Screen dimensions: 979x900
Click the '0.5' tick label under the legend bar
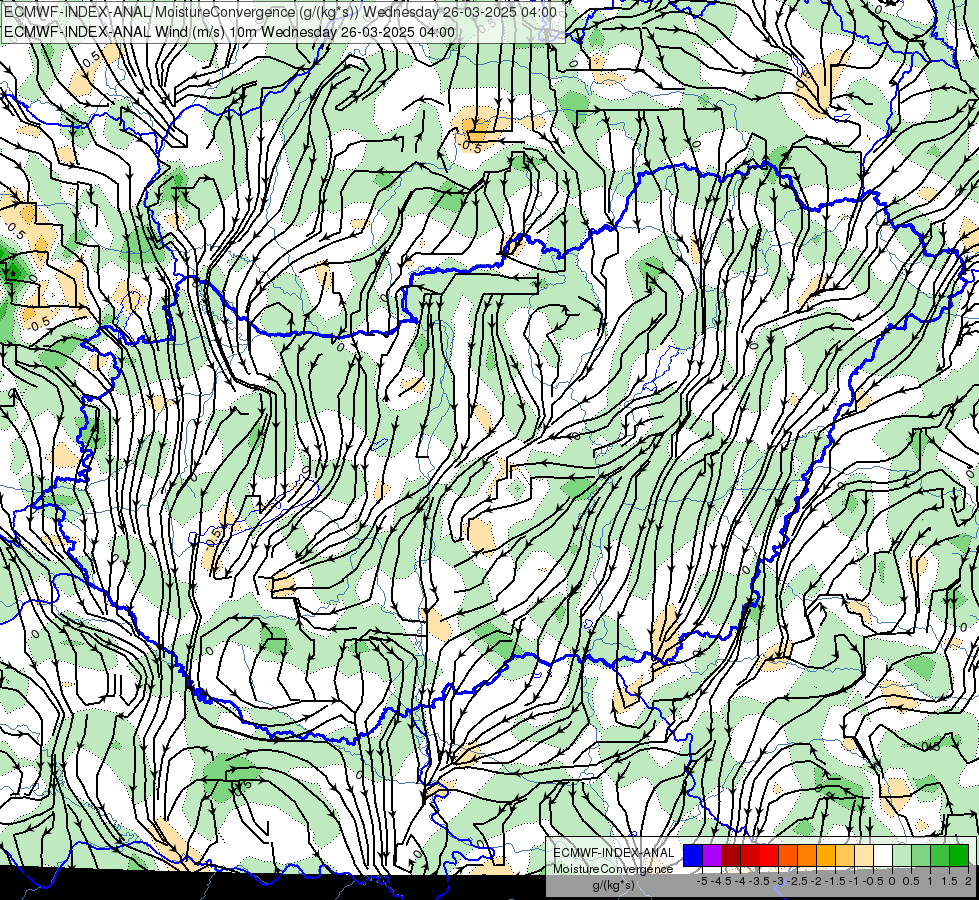(x=911, y=881)
